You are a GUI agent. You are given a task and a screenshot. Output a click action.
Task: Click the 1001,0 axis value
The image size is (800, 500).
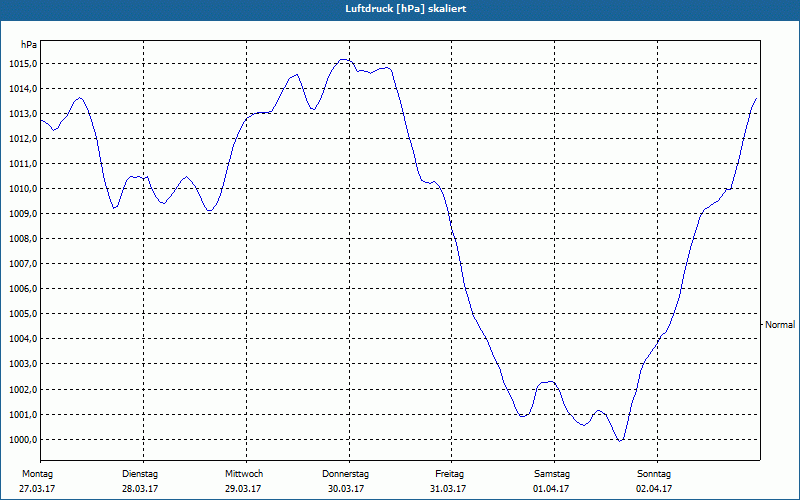pyautogui.click(x=23, y=415)
